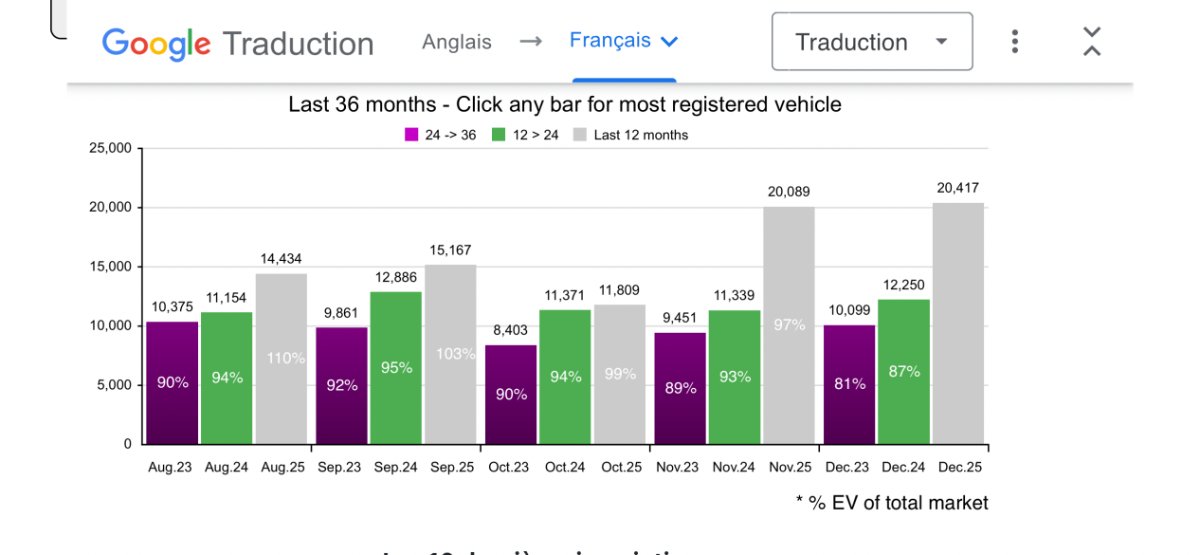Click the arrow between Anglais and Français

(x=531, y=41)
